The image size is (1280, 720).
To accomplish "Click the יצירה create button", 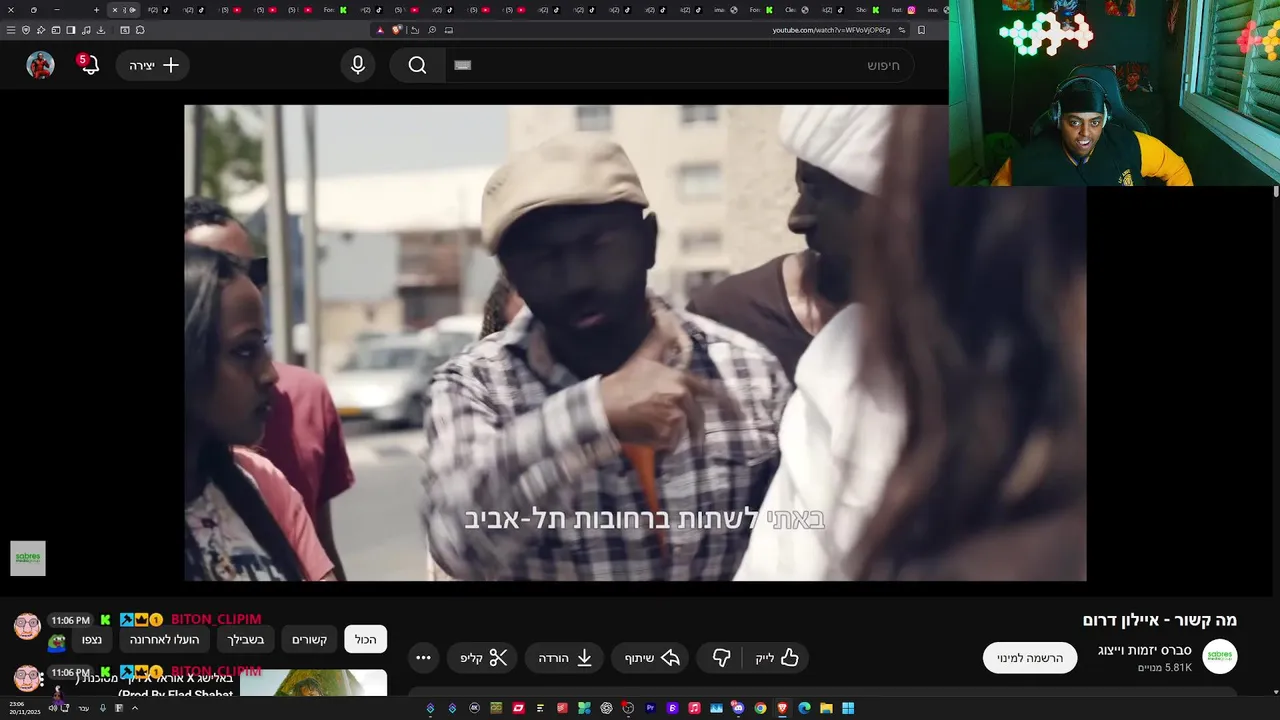I will (x=153, y=65).
